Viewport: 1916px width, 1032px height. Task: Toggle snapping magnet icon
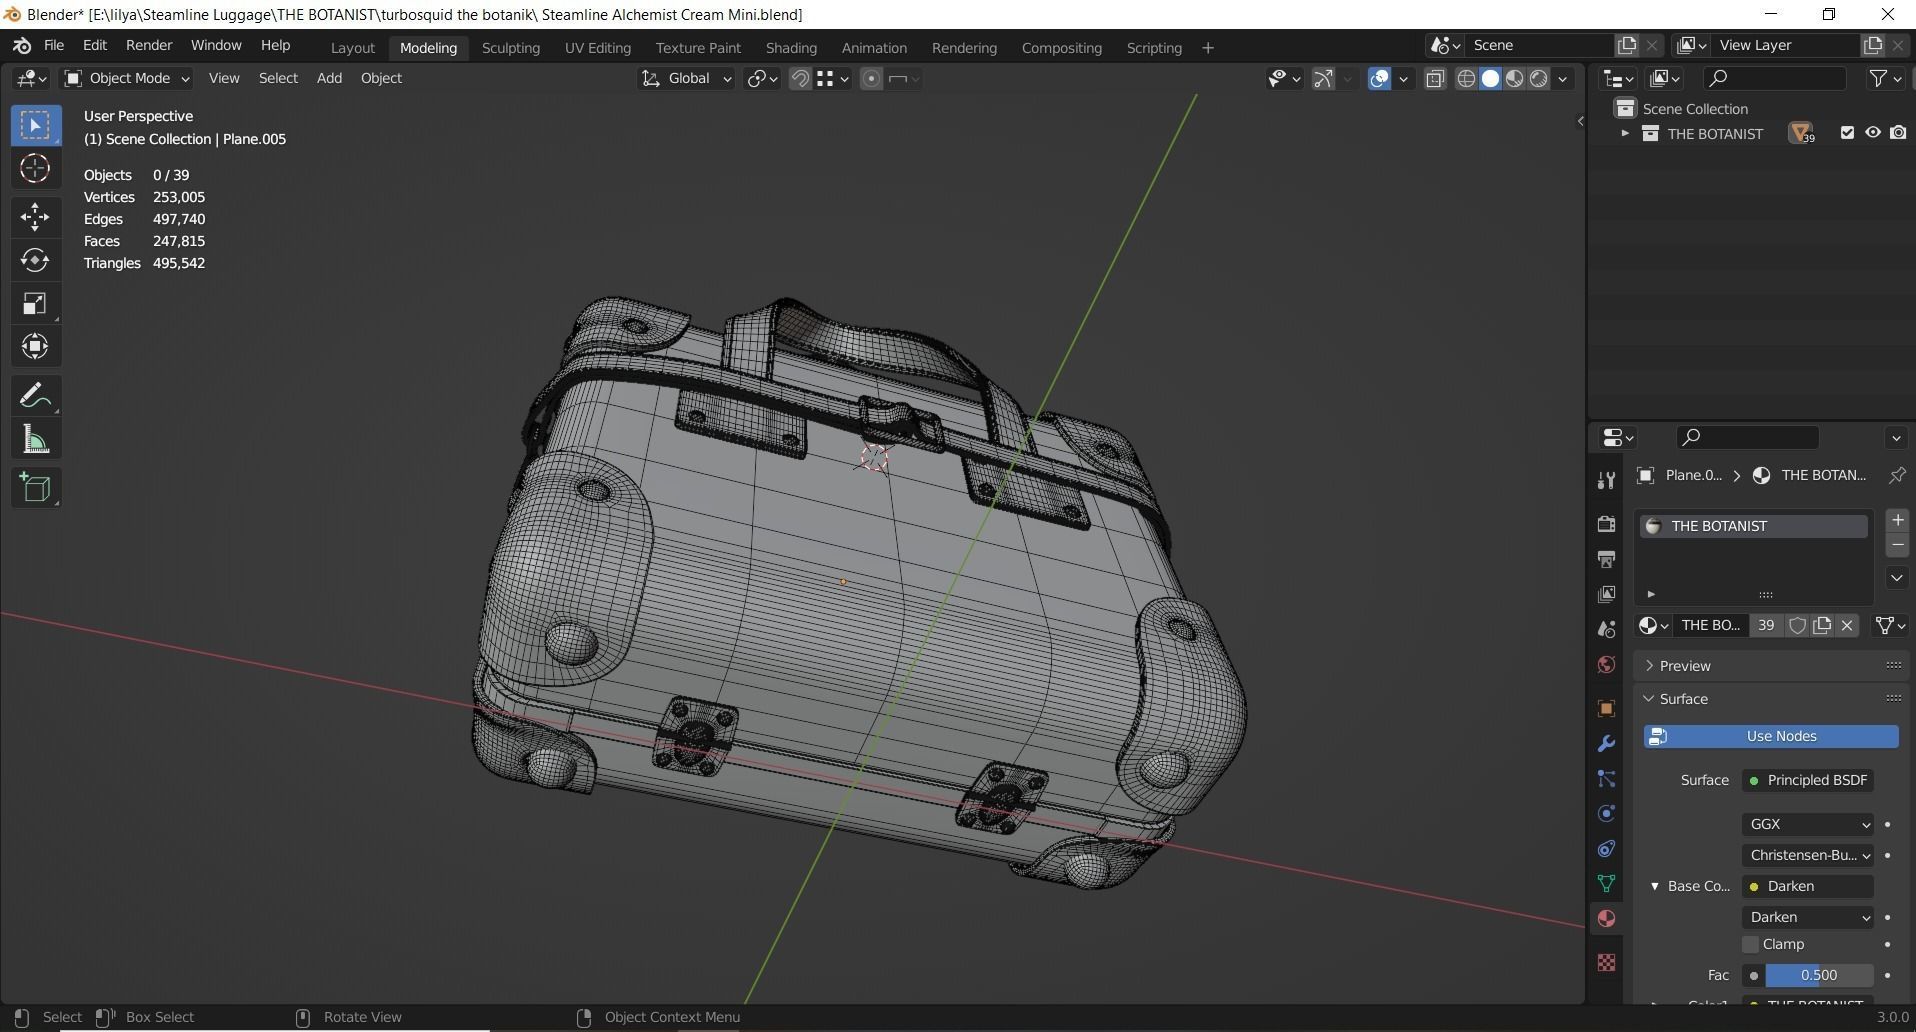pyautogui.click(x=800, y=79)
